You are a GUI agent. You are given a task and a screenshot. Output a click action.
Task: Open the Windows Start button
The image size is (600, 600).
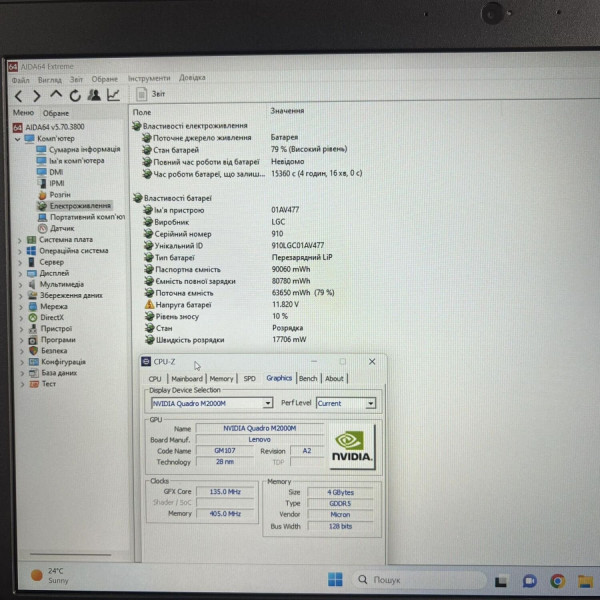[336, 579]
